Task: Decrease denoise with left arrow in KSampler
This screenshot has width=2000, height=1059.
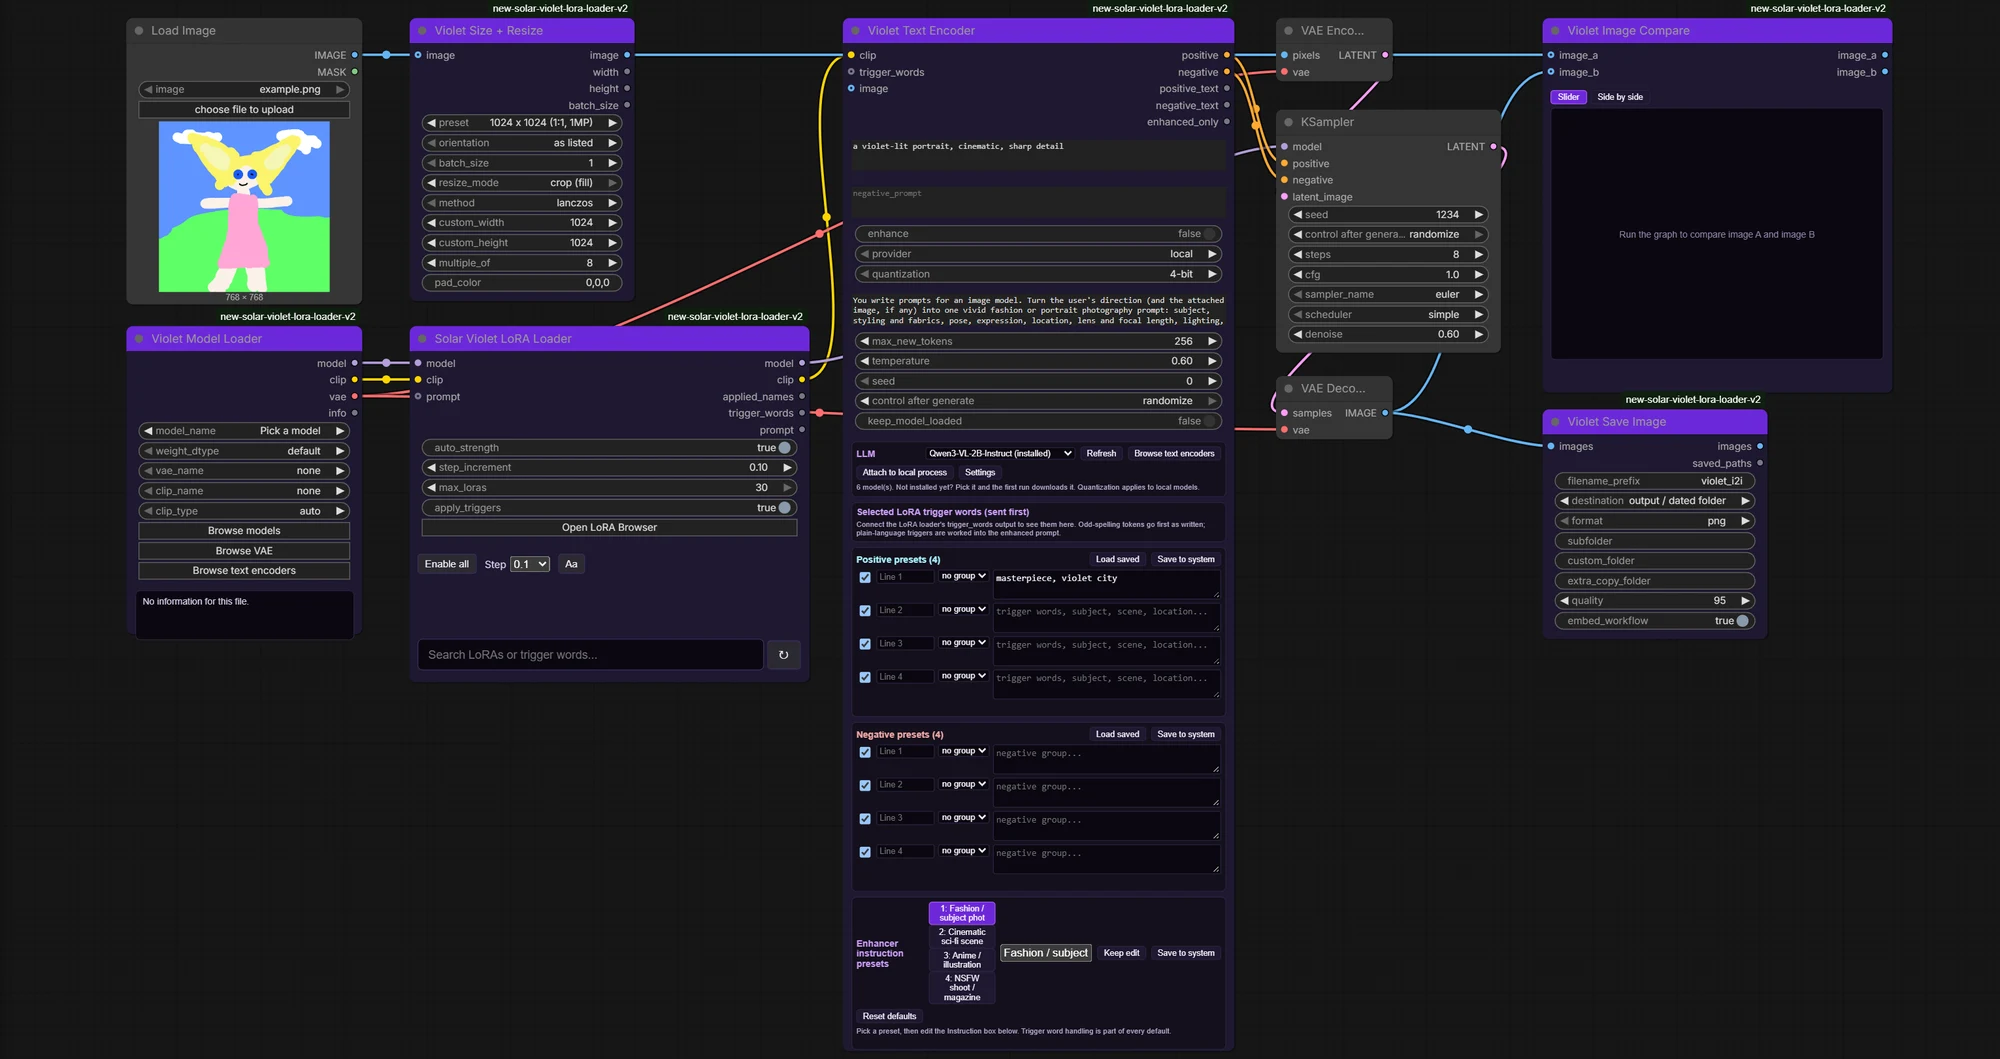Action: click(1297, 335)
